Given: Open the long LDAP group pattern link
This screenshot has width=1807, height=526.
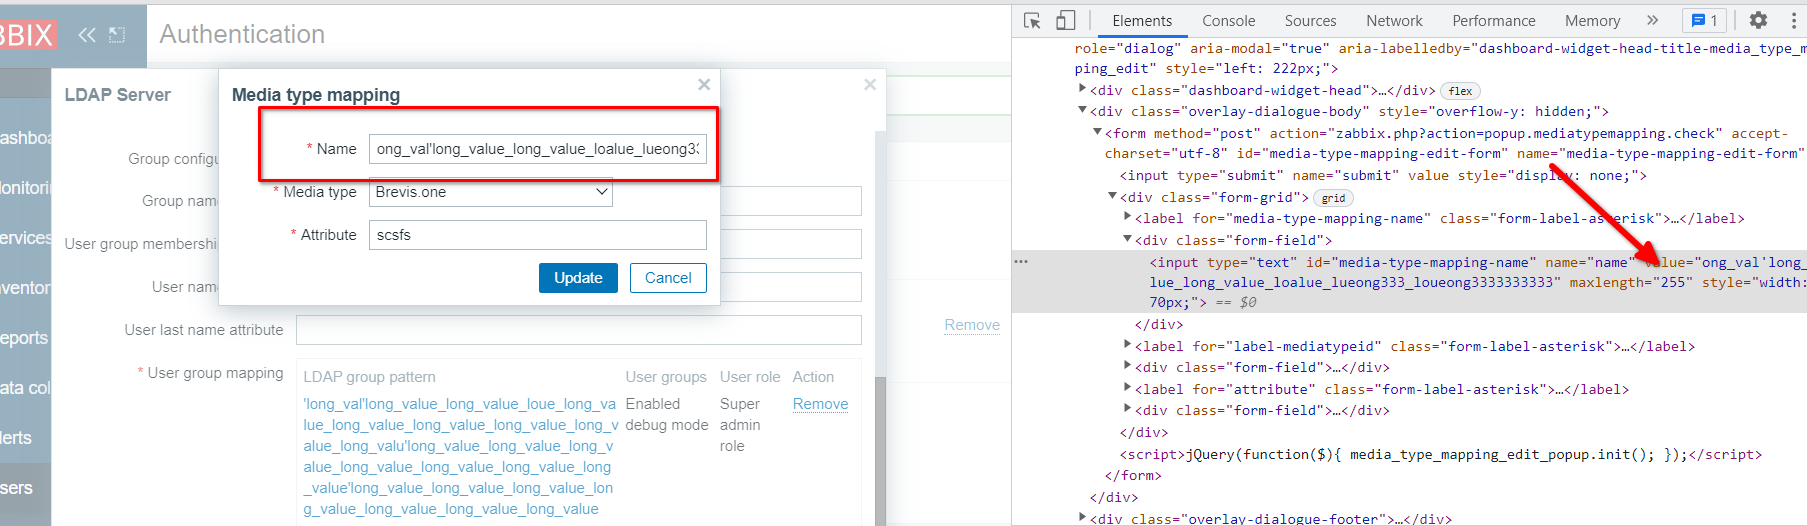Looking at the screenshot, I should 460,457.
